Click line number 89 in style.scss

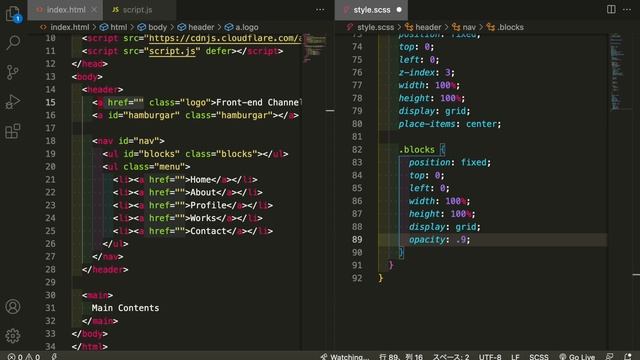point(357,240)
